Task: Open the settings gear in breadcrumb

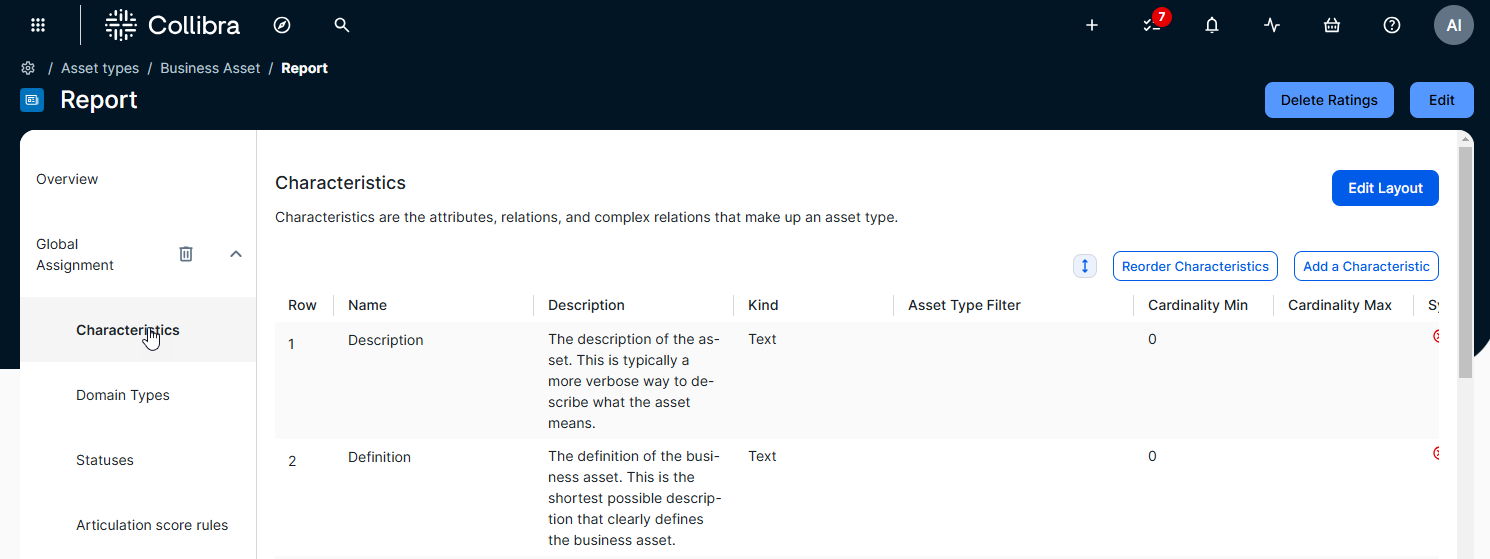Action: click(x=28, y=68)
